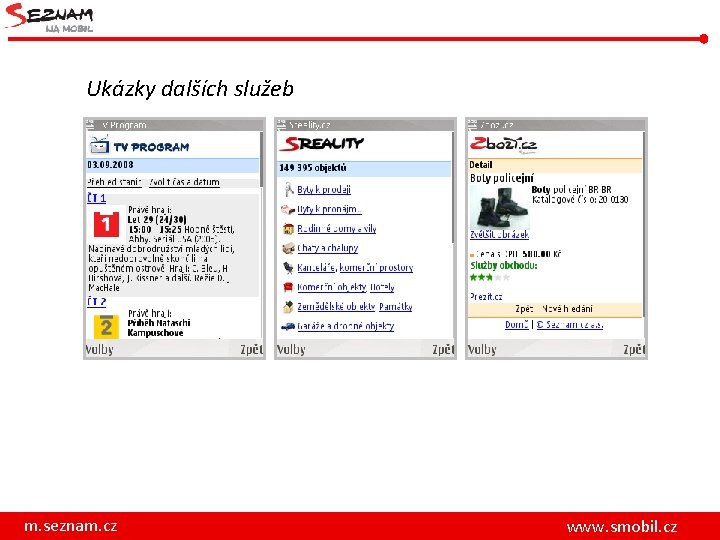The image size is (720, 540).
Task: Open Chaty a chalupy link
Action: tap(327, 248)
